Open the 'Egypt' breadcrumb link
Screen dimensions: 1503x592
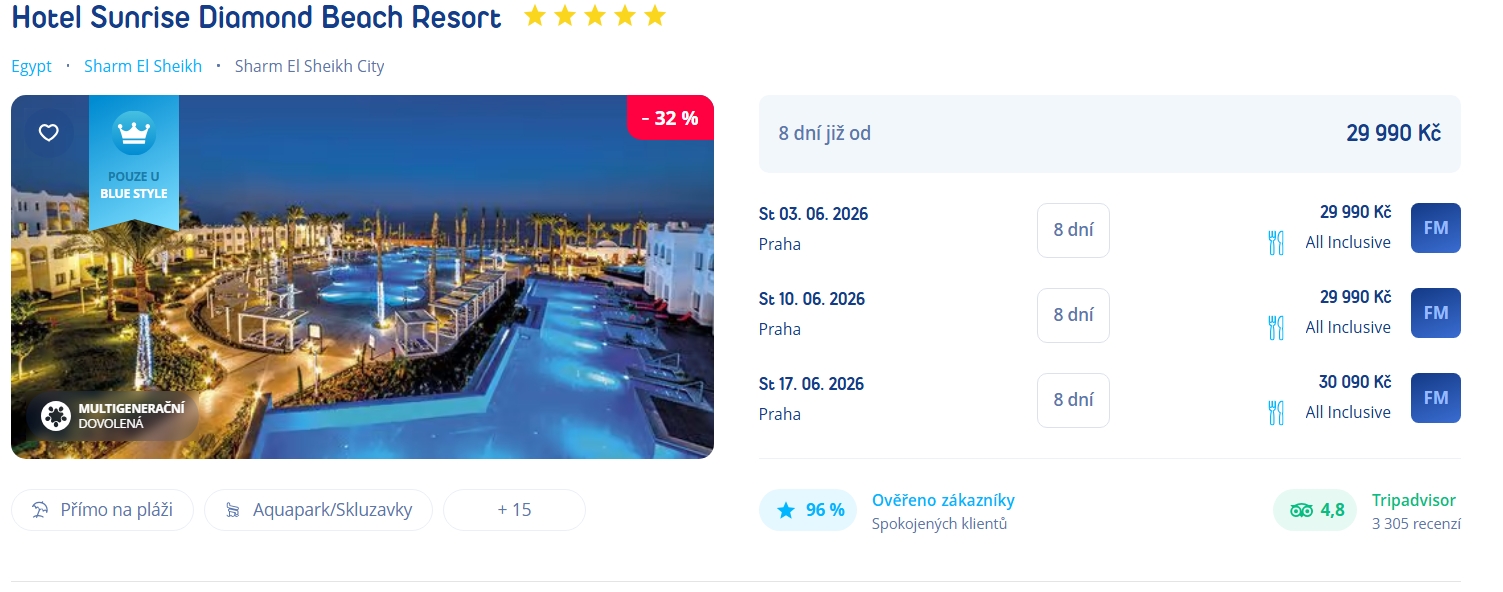(31, 66)
